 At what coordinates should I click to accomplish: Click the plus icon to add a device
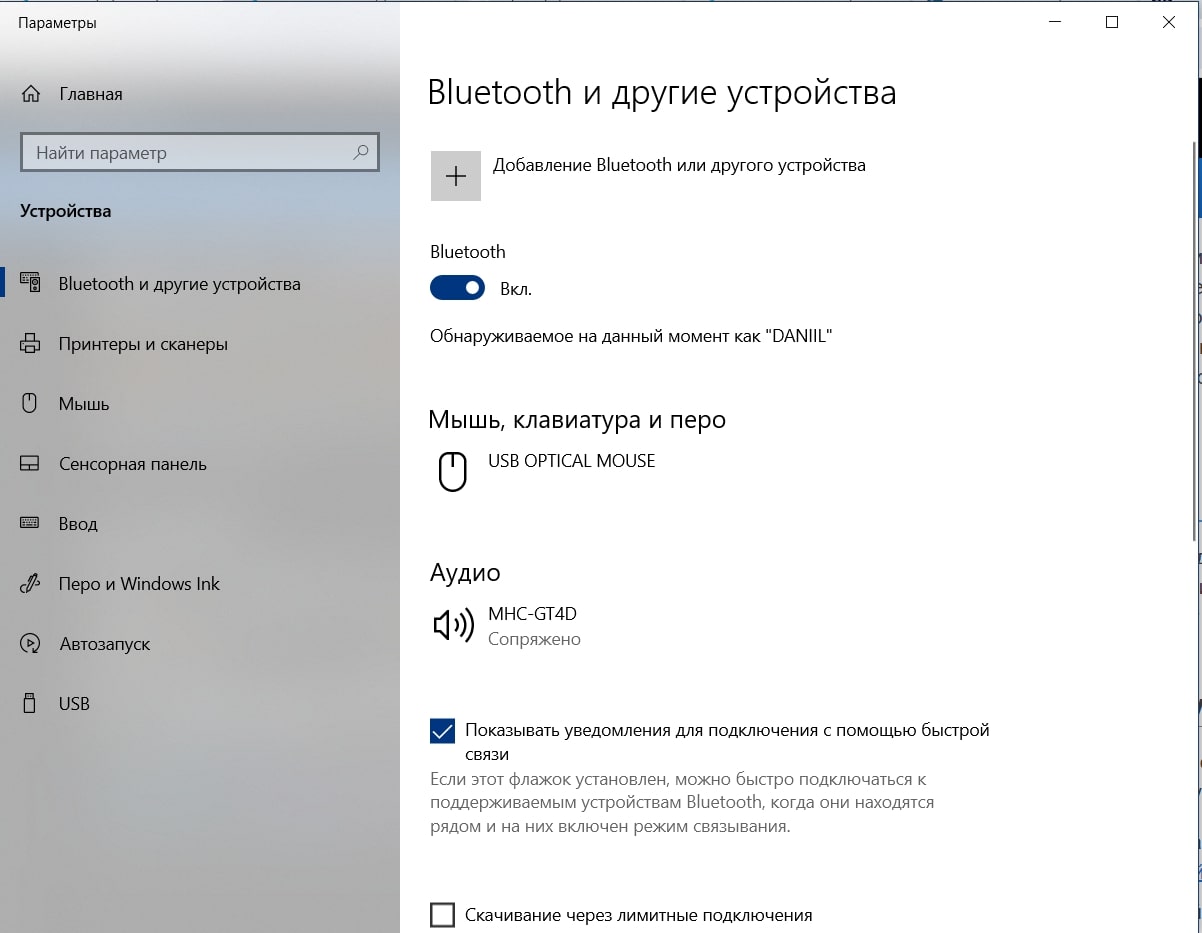(456, 176)
